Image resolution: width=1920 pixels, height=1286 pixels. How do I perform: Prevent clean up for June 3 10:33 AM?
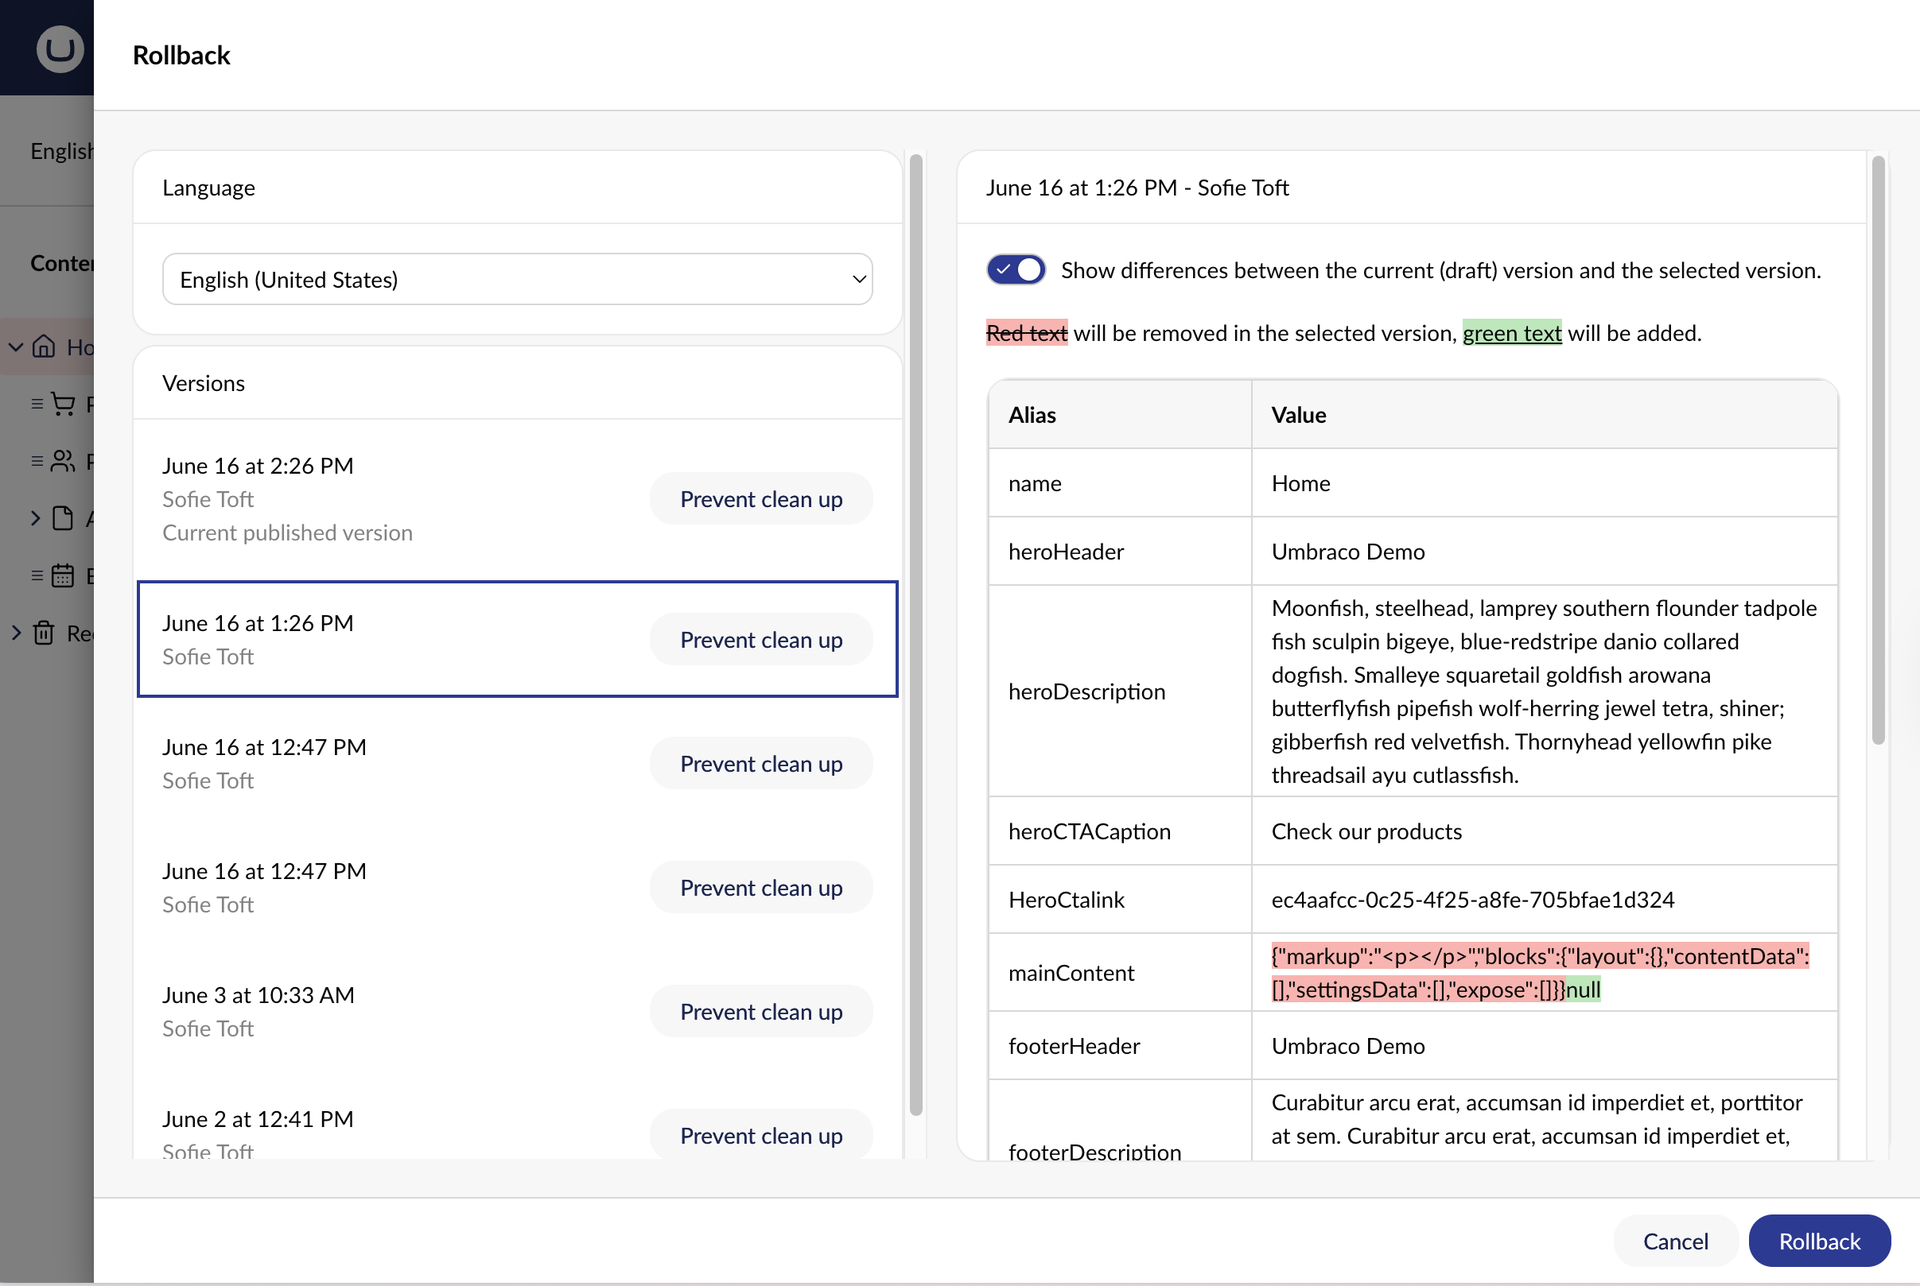pyautogui.click(x=761, y=1012)
